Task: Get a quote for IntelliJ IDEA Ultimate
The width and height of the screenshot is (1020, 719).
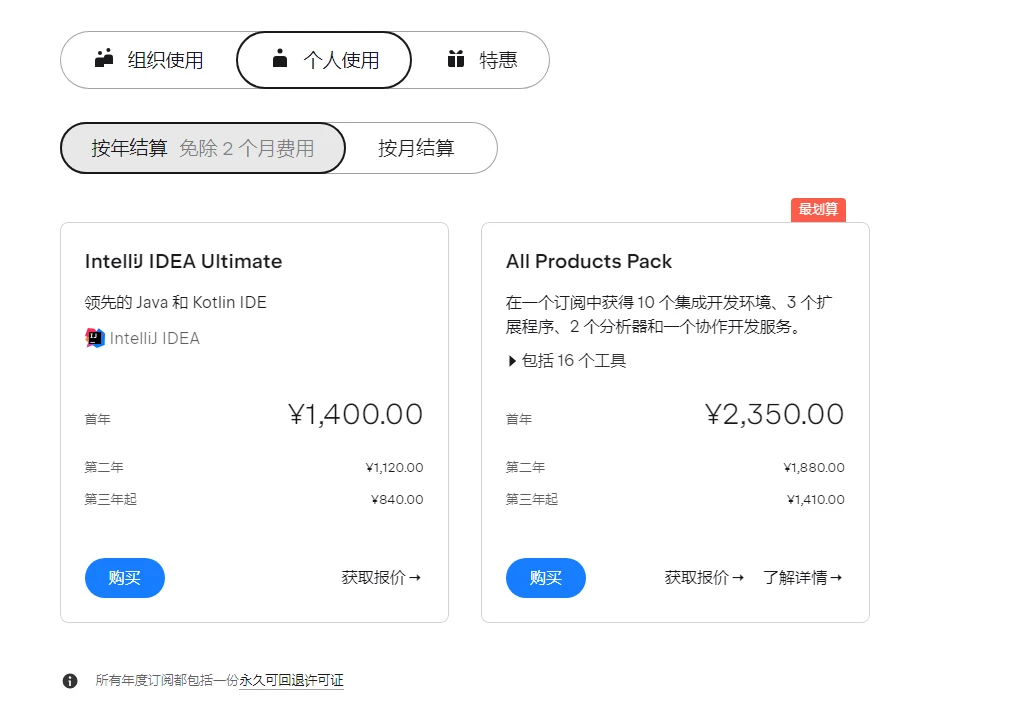Action: tap(381, 577)
